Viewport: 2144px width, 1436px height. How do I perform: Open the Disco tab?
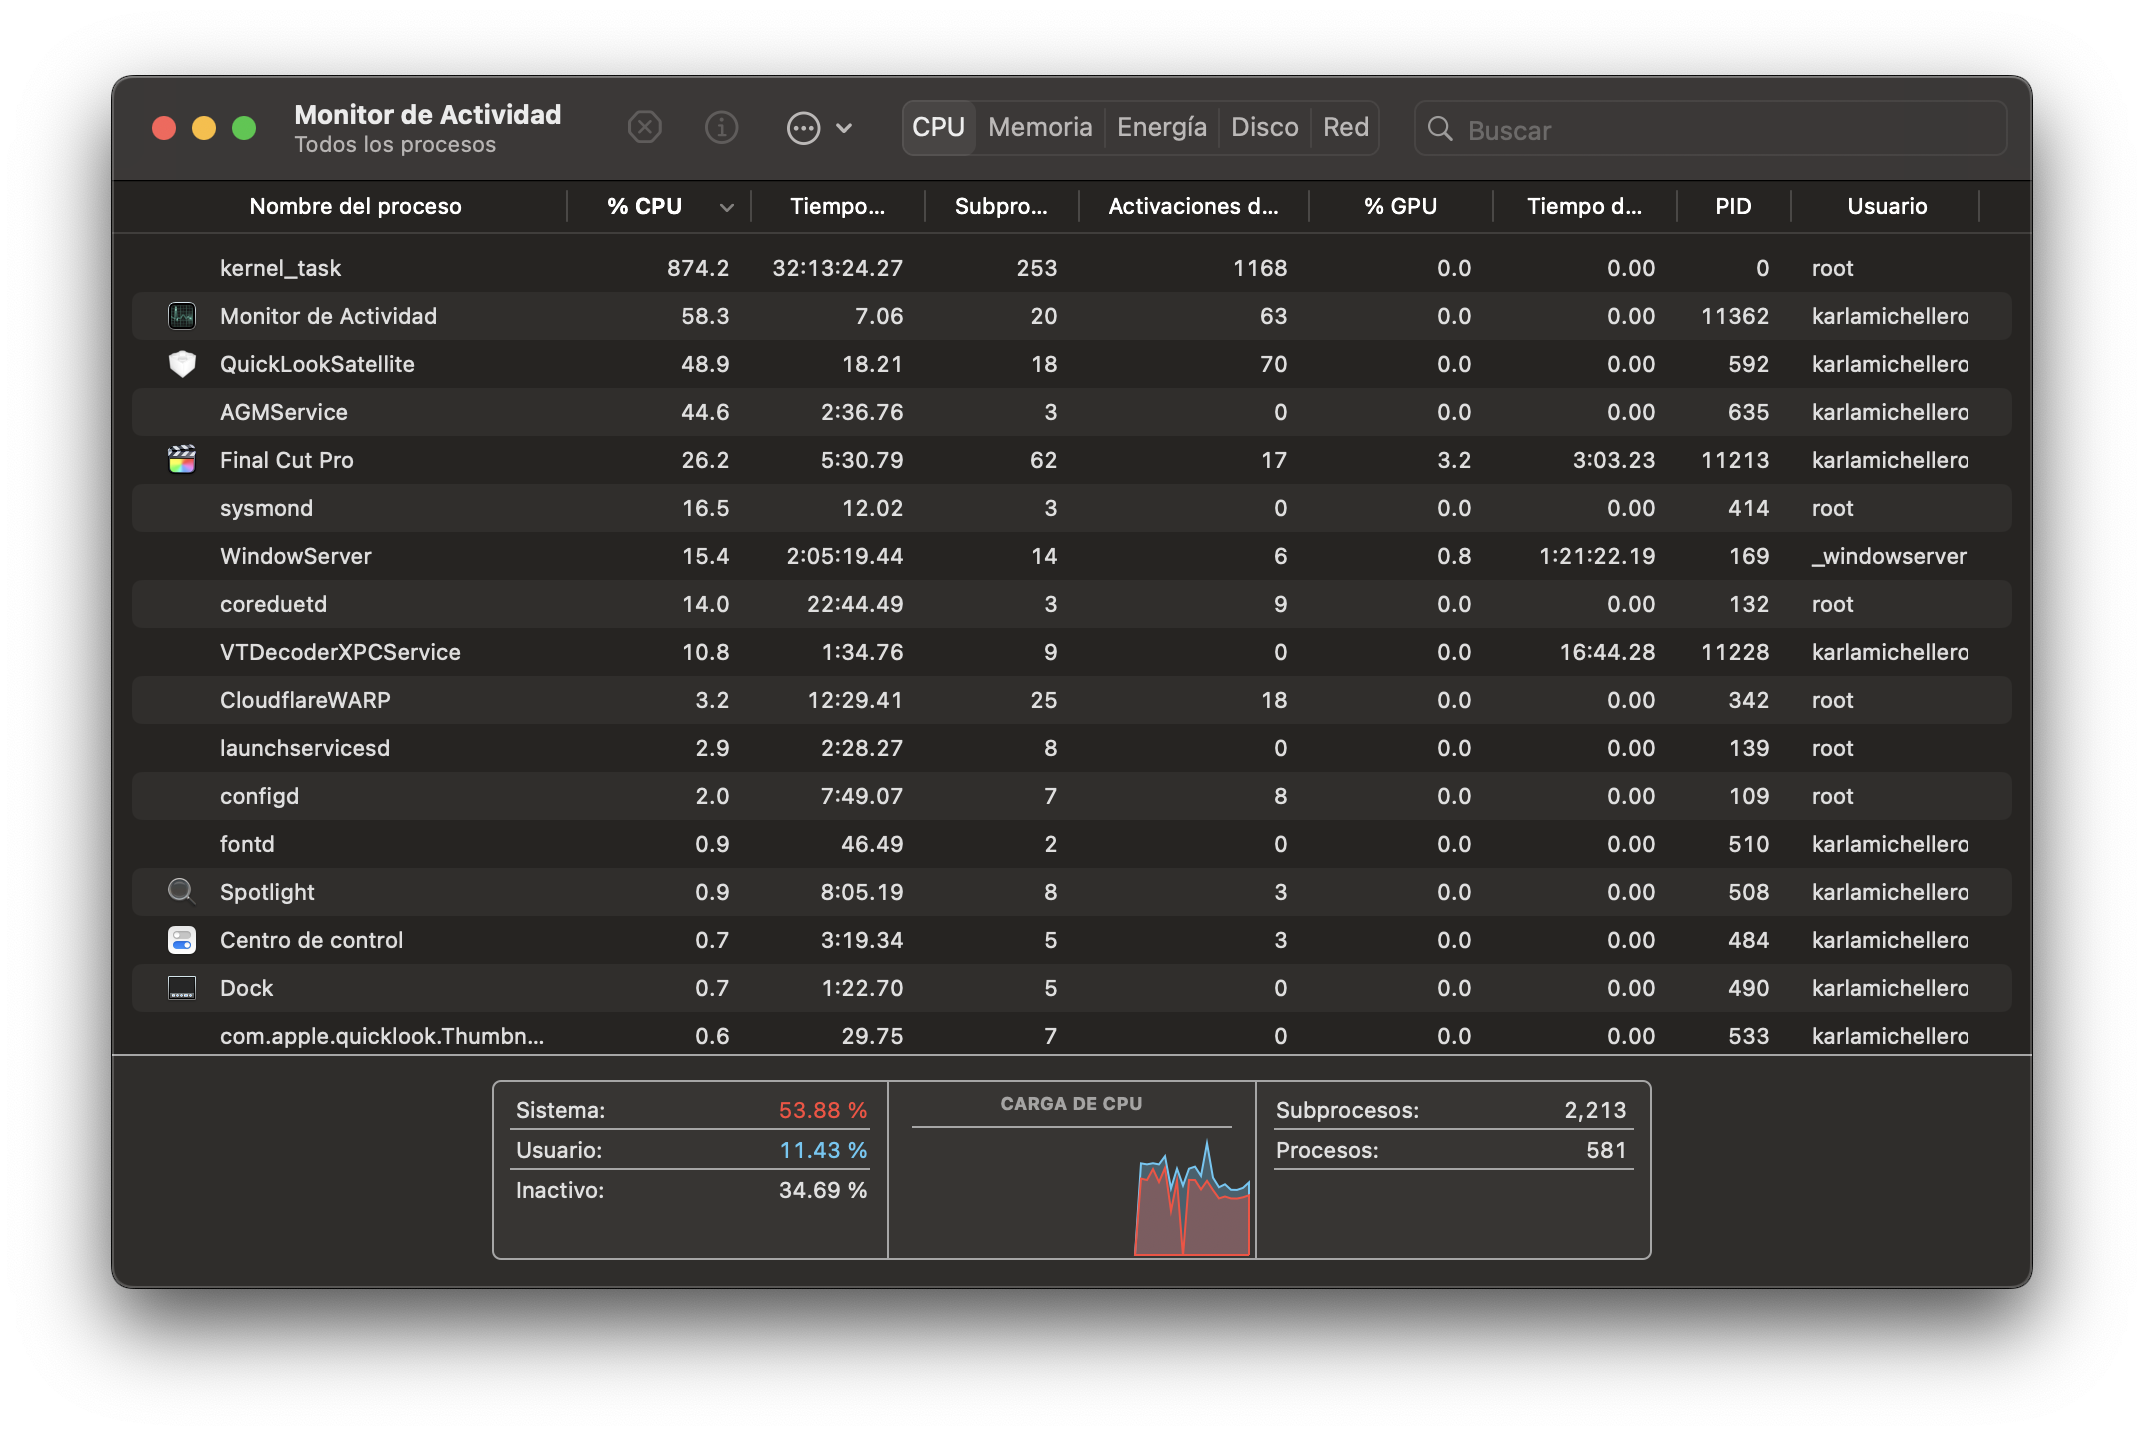[x=1264, y=128]
